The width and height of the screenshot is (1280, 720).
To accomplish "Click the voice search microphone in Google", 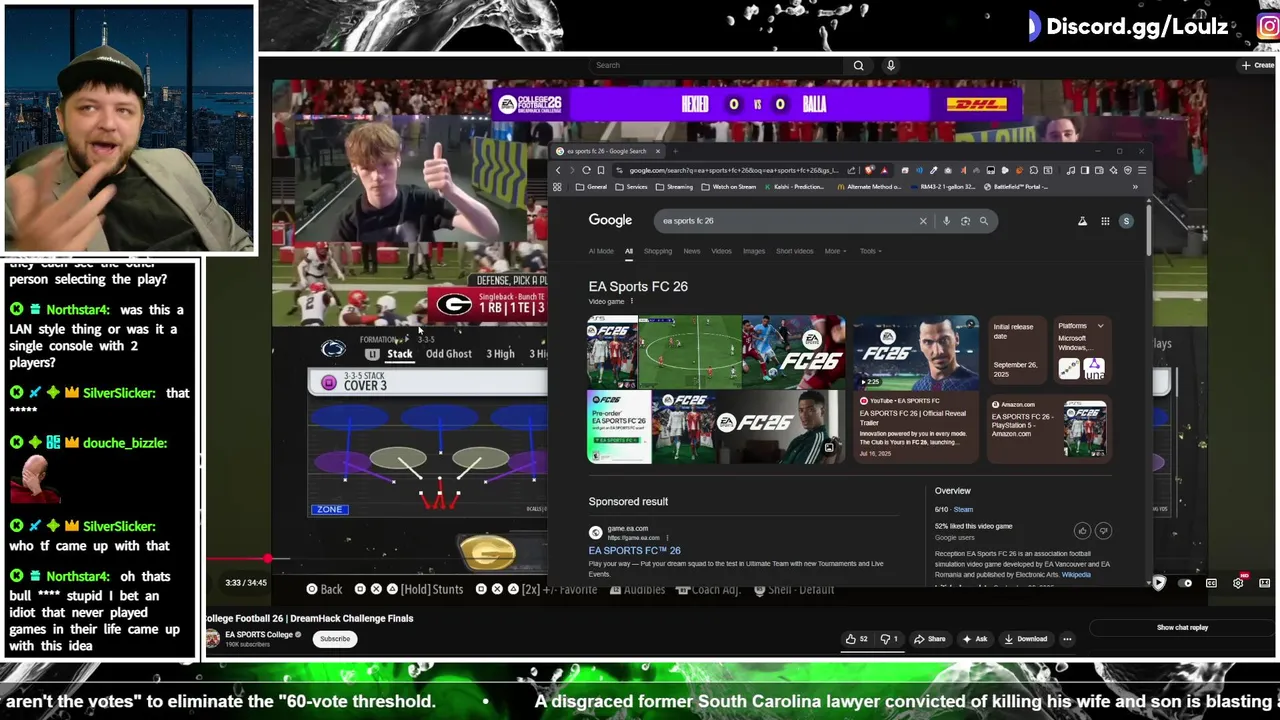I will [x=946, y=221].
